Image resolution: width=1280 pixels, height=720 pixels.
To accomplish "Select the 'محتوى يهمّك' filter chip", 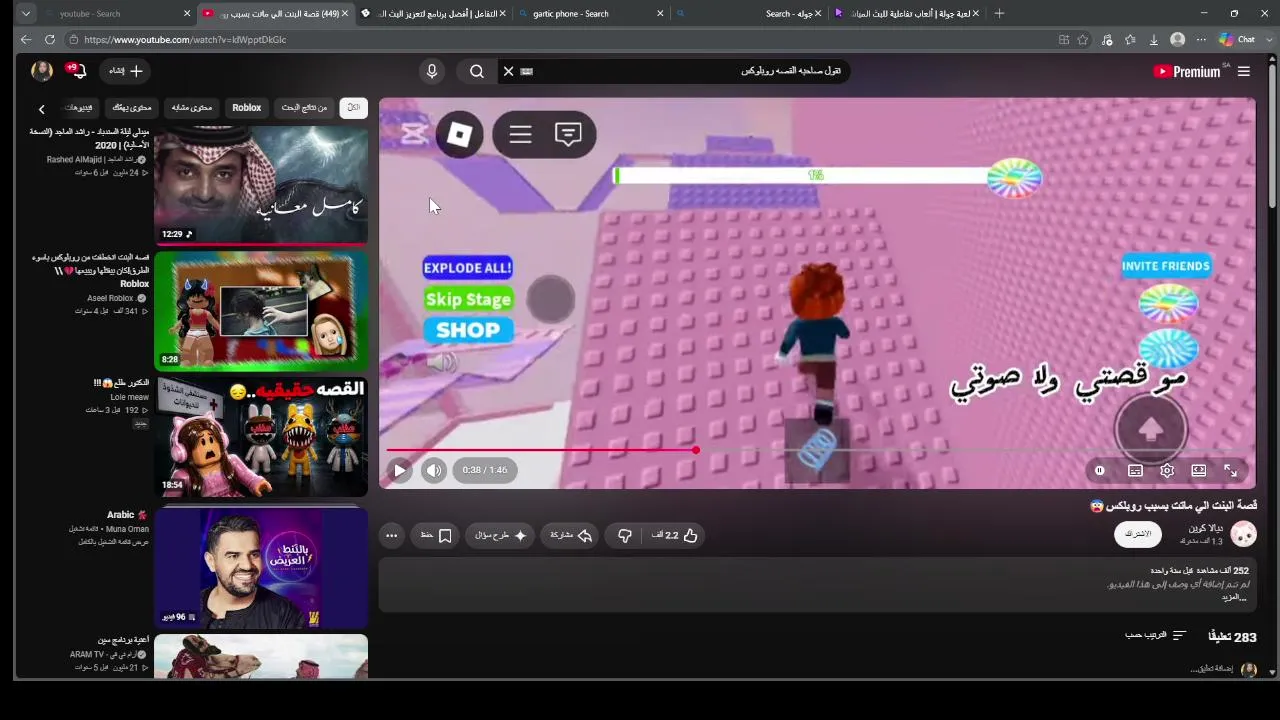I will (132, 108).
